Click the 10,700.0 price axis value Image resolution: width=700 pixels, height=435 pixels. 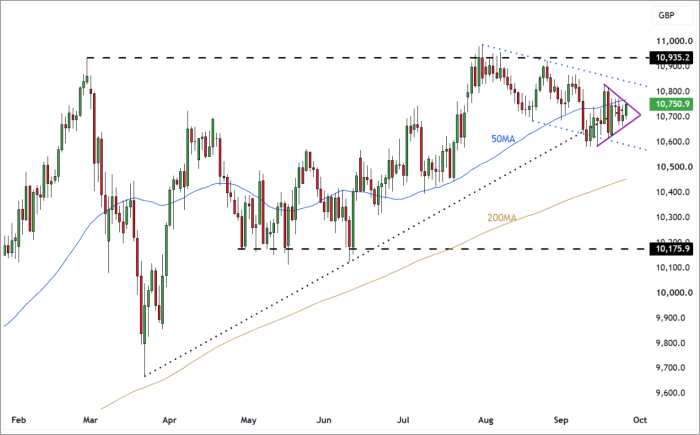click(x=674, y=117)
